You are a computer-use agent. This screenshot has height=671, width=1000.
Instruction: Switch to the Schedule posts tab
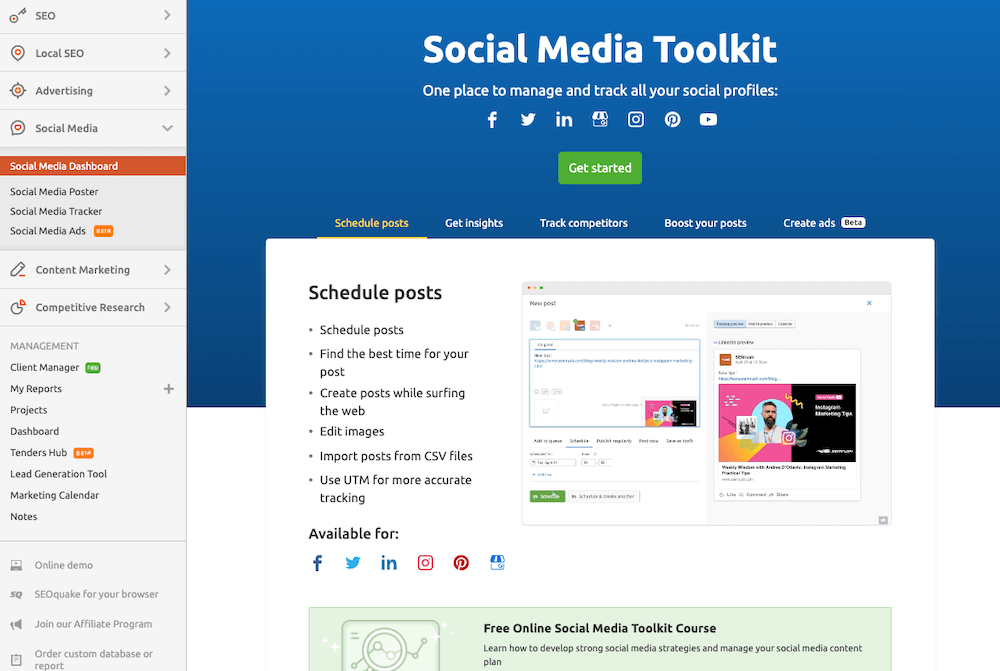coord(371,223)
